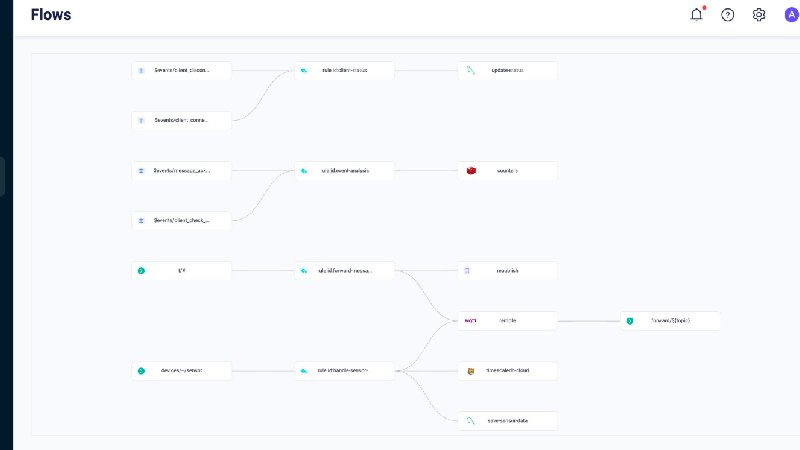The width and height of the screenshot is (800, 450).
Task: Open the help question-mark icon
Action: 728,15
